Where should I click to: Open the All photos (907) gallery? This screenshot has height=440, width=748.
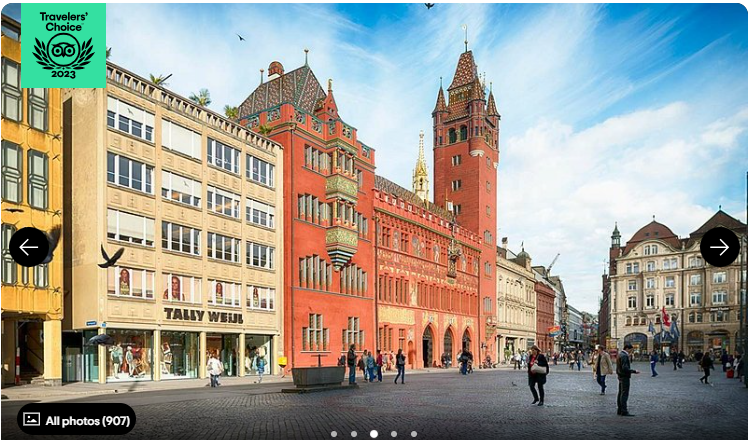click(76, 420)
